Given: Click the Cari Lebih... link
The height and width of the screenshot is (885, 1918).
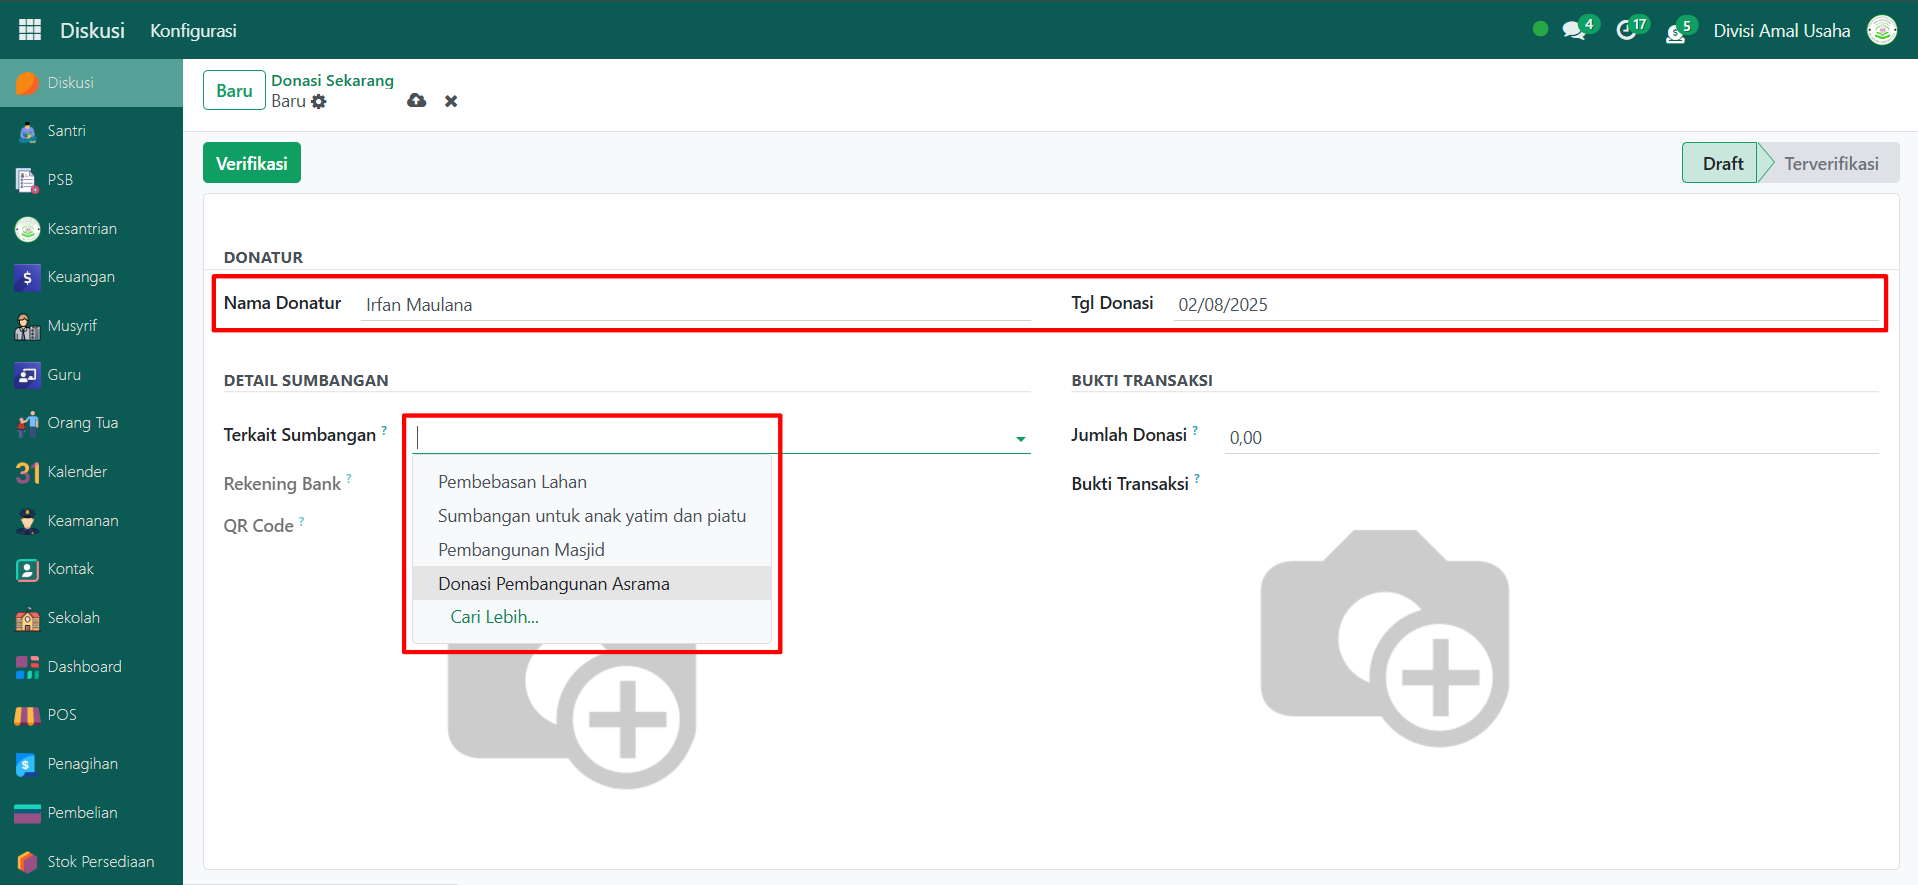Looking at the screenshot, I should 494,617.
